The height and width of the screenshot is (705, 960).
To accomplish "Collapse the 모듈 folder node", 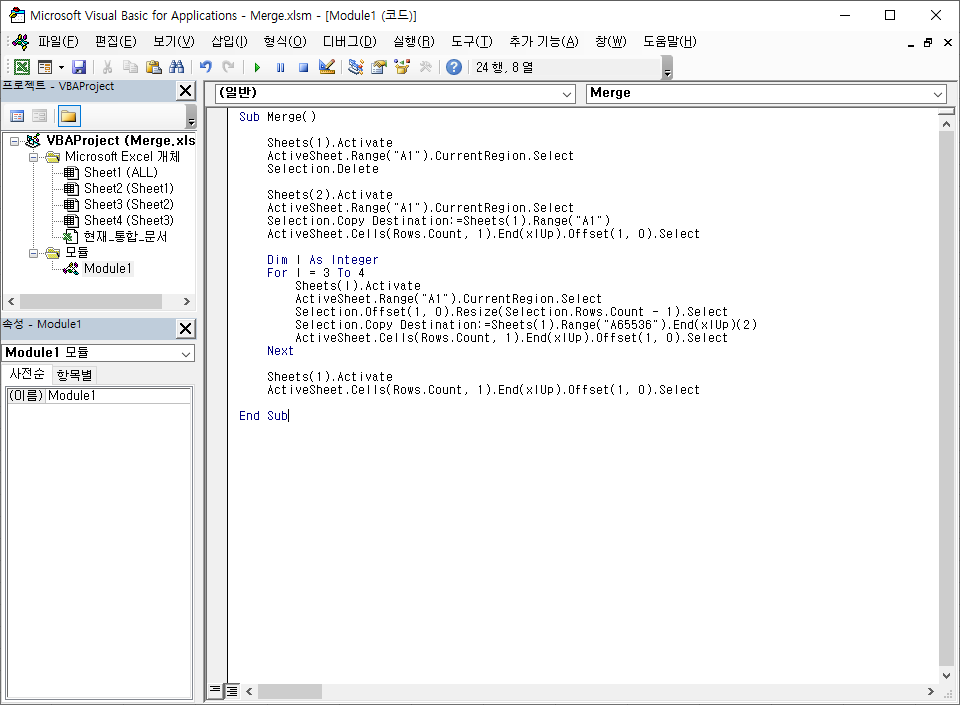I will [34, 253].
